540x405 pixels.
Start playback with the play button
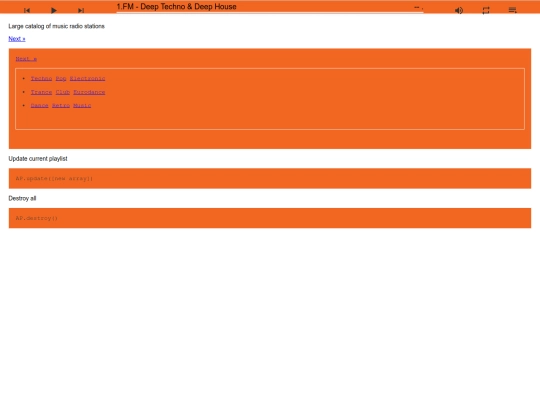click(54, 10)
